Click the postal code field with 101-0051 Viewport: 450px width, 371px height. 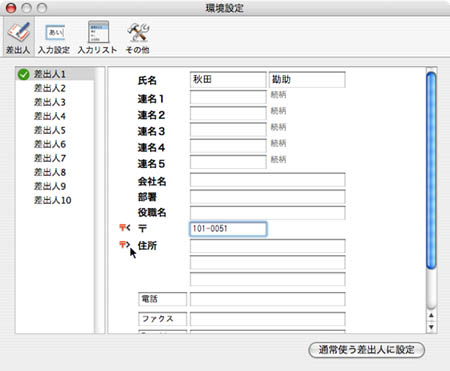228,229
